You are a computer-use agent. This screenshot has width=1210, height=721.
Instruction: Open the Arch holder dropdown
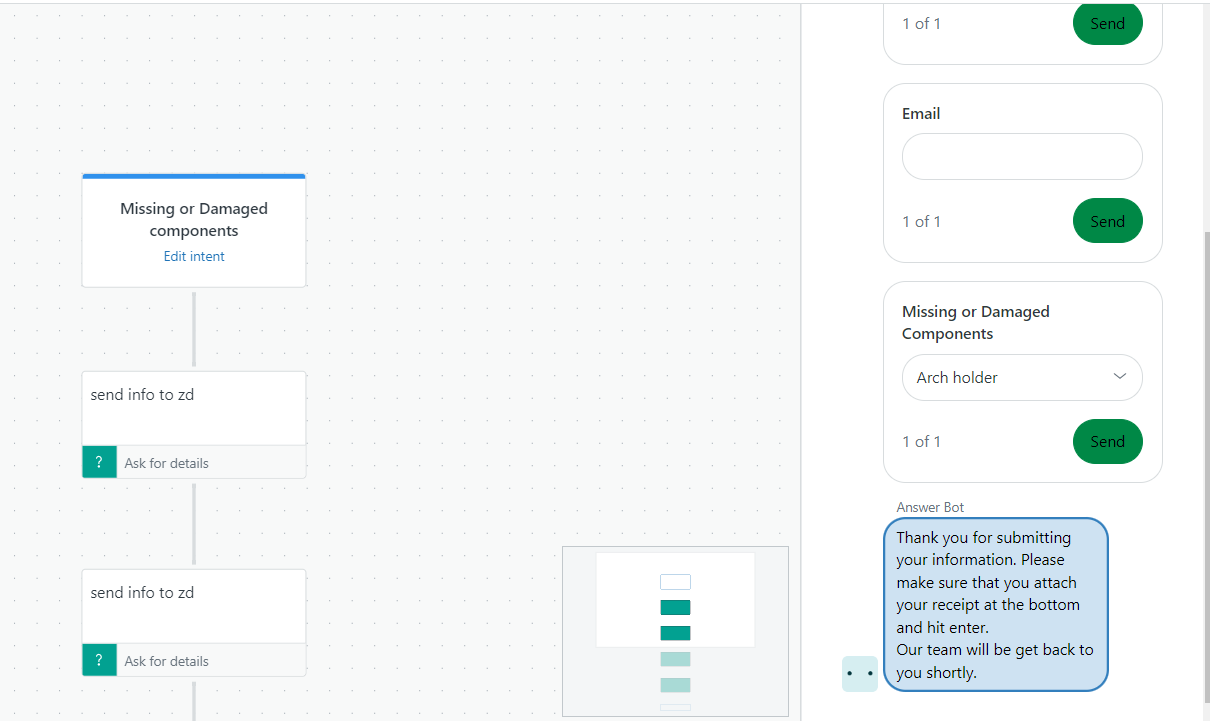(x=1022, y=377)
